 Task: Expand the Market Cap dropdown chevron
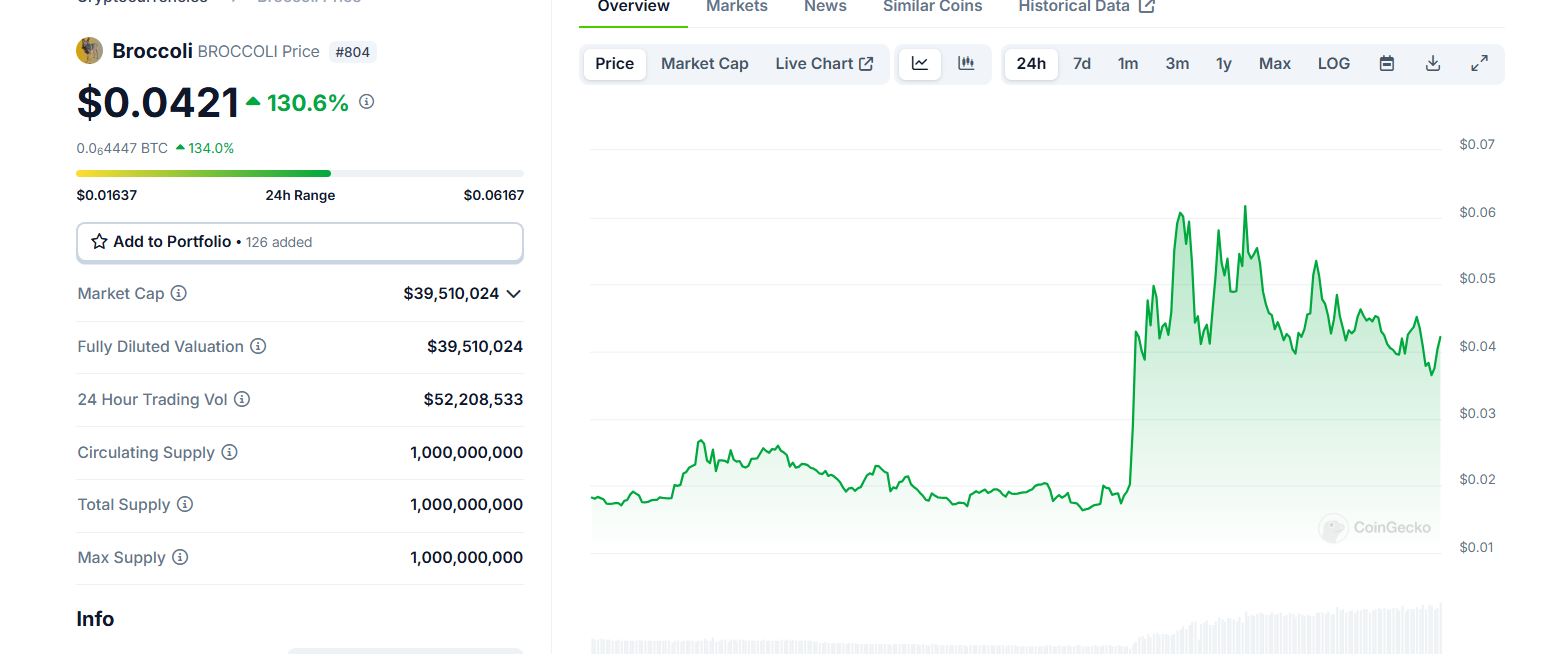click(x=514, y=294)
